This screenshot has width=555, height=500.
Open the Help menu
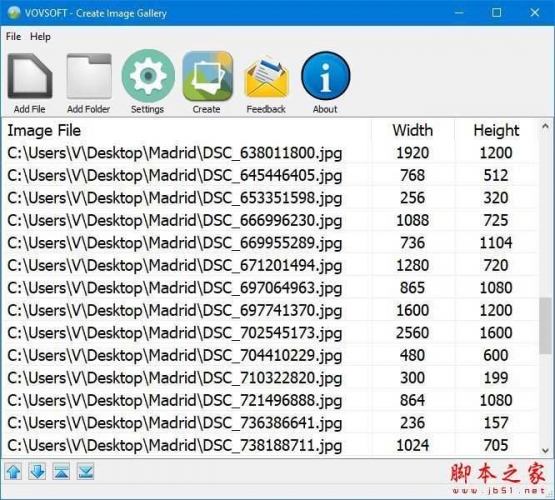coord(40,36)
